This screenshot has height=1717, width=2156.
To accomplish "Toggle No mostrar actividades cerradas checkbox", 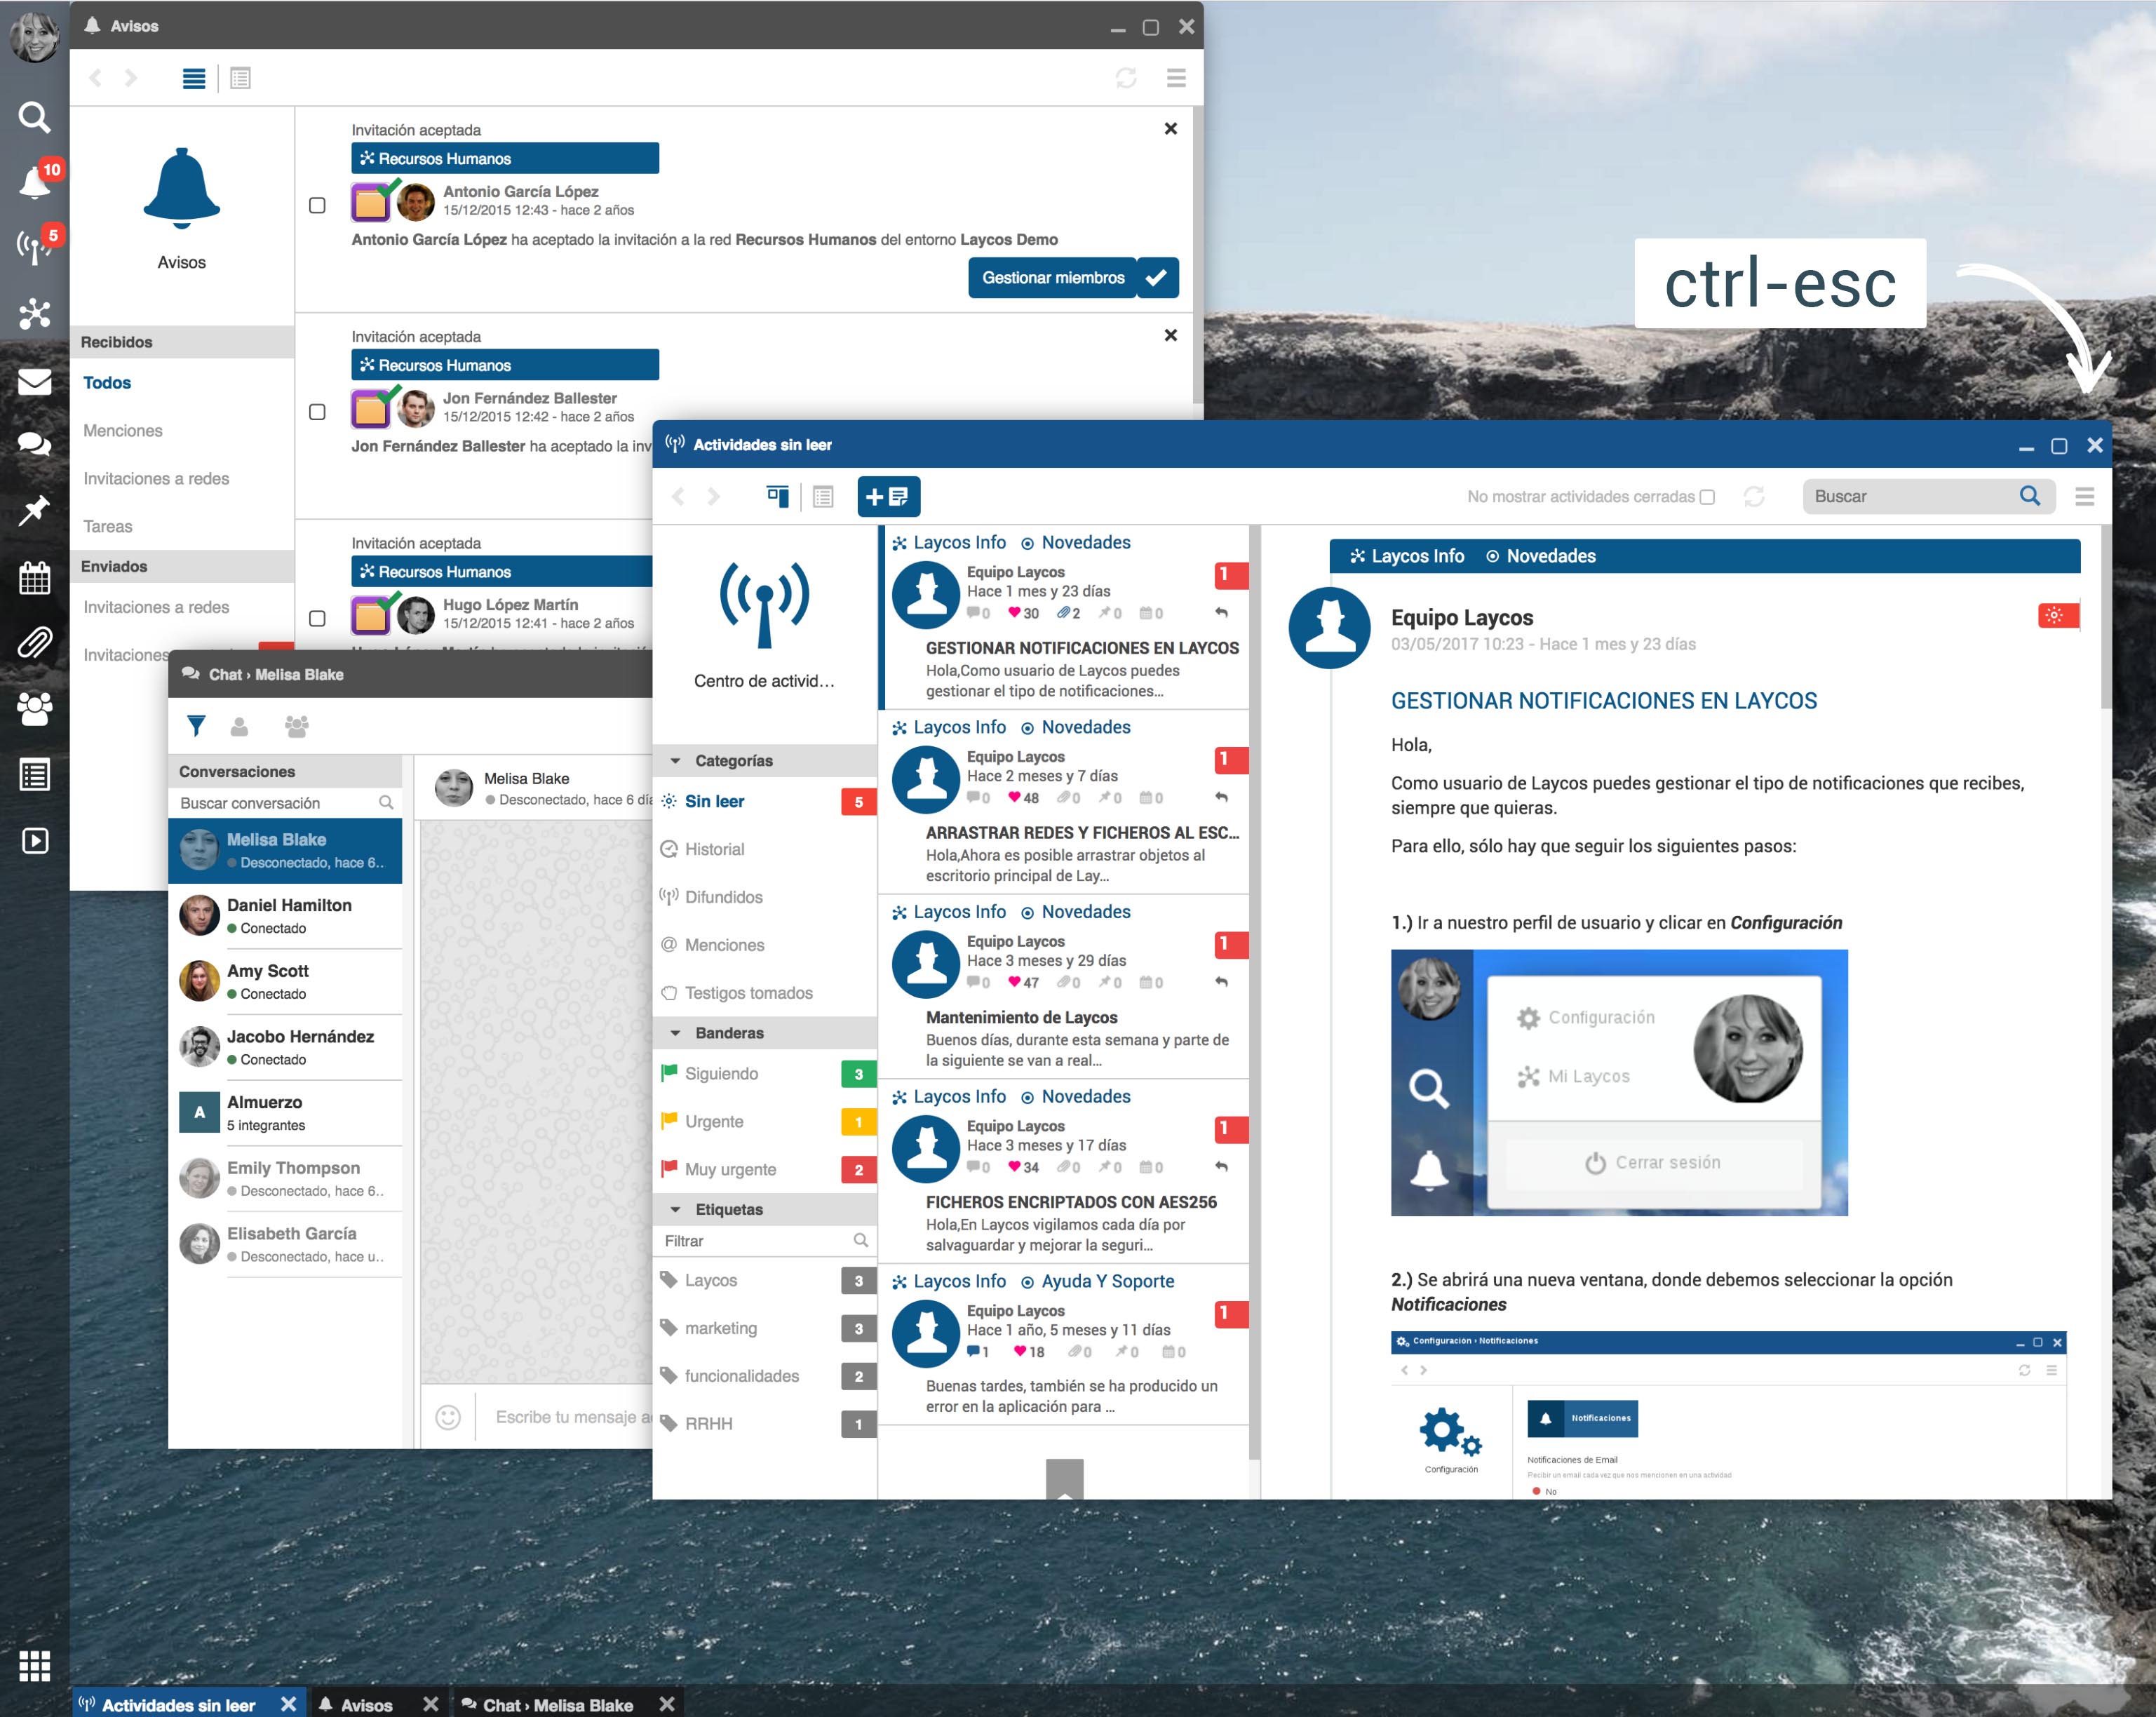I will point(1707,497).
